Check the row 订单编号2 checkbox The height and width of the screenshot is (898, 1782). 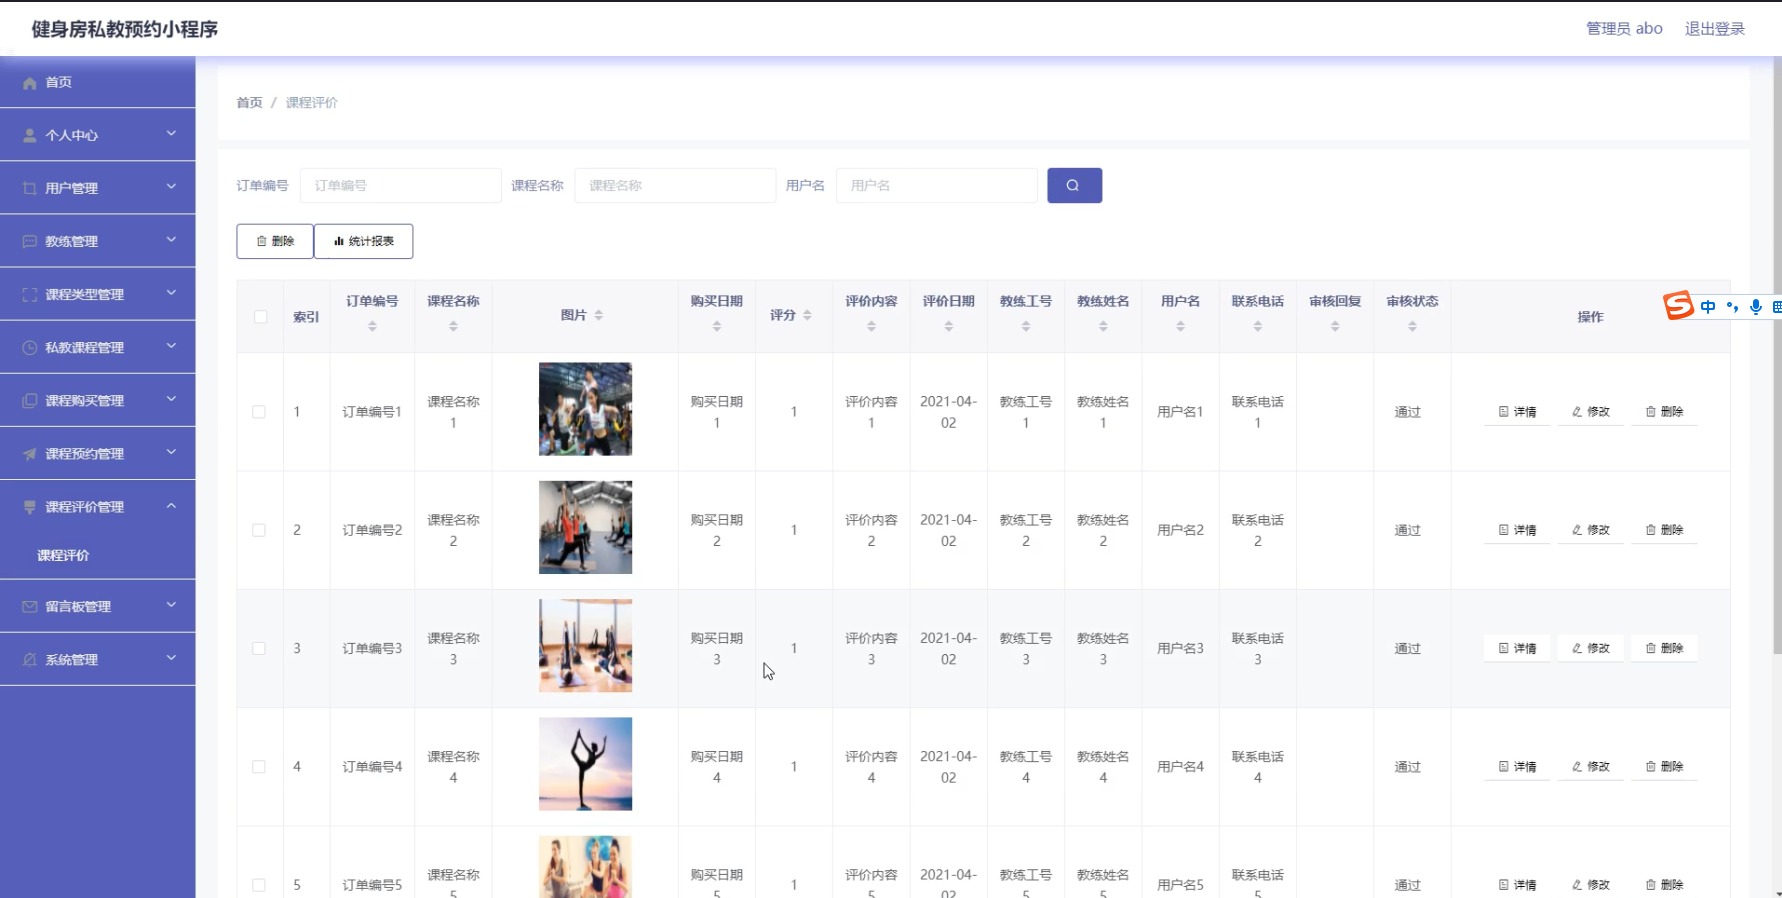pos(259,530)
